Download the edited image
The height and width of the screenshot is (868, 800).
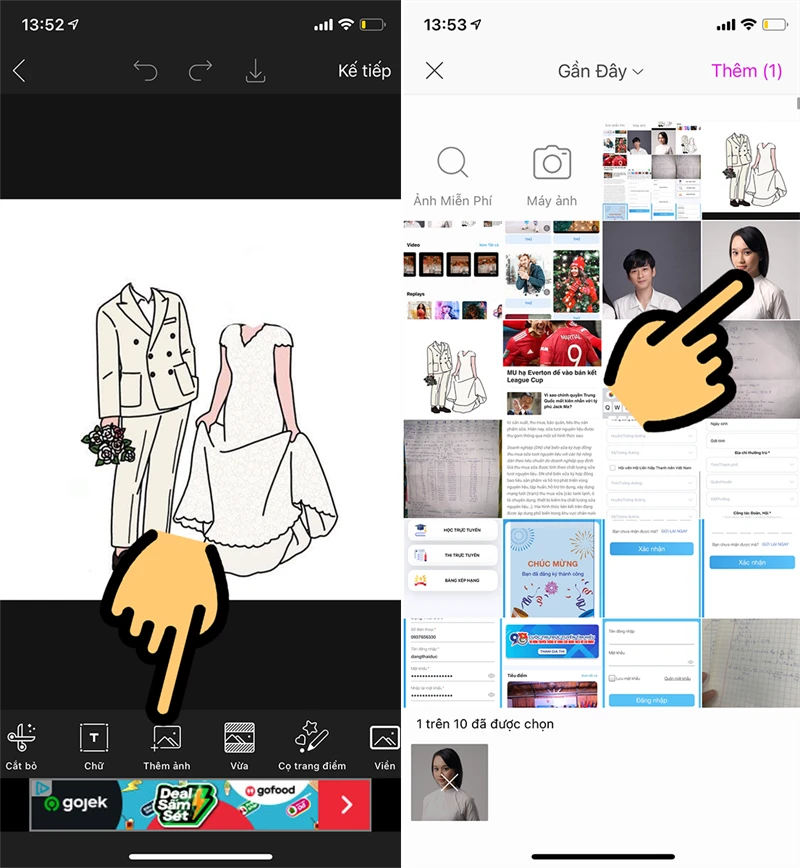coord(255,71)
